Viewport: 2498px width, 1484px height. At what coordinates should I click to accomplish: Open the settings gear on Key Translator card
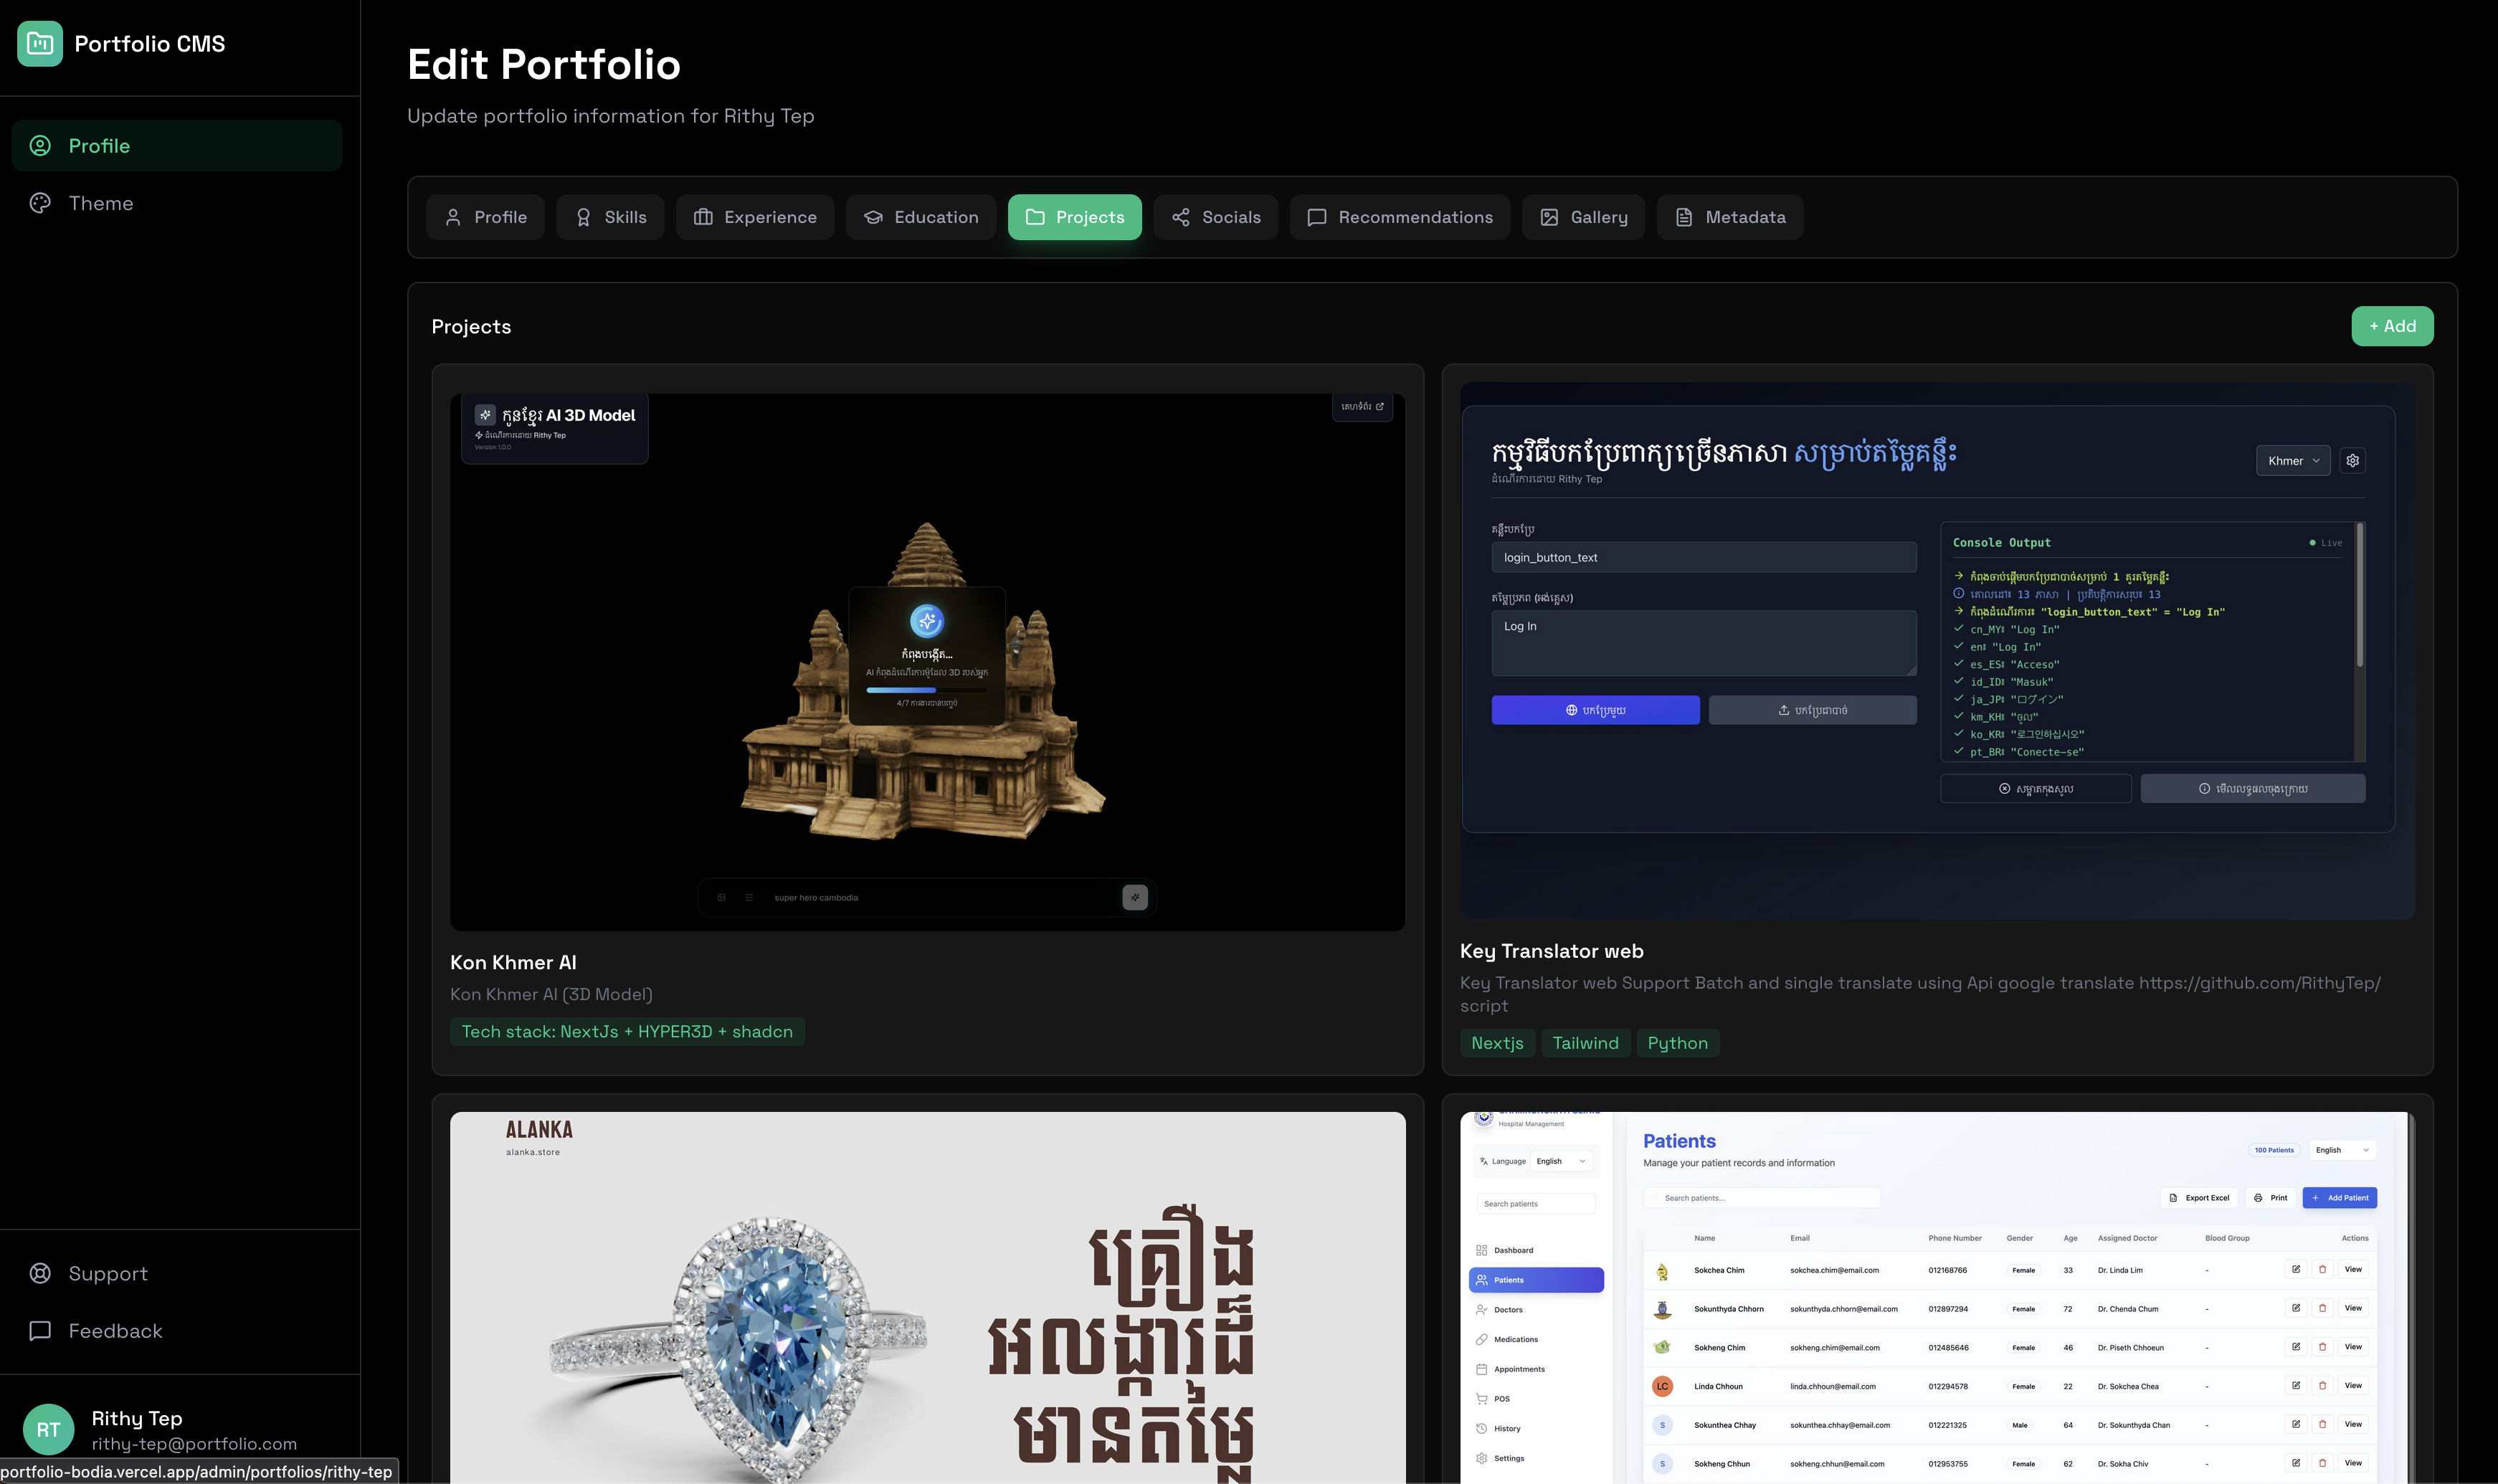coord(2352,460)
